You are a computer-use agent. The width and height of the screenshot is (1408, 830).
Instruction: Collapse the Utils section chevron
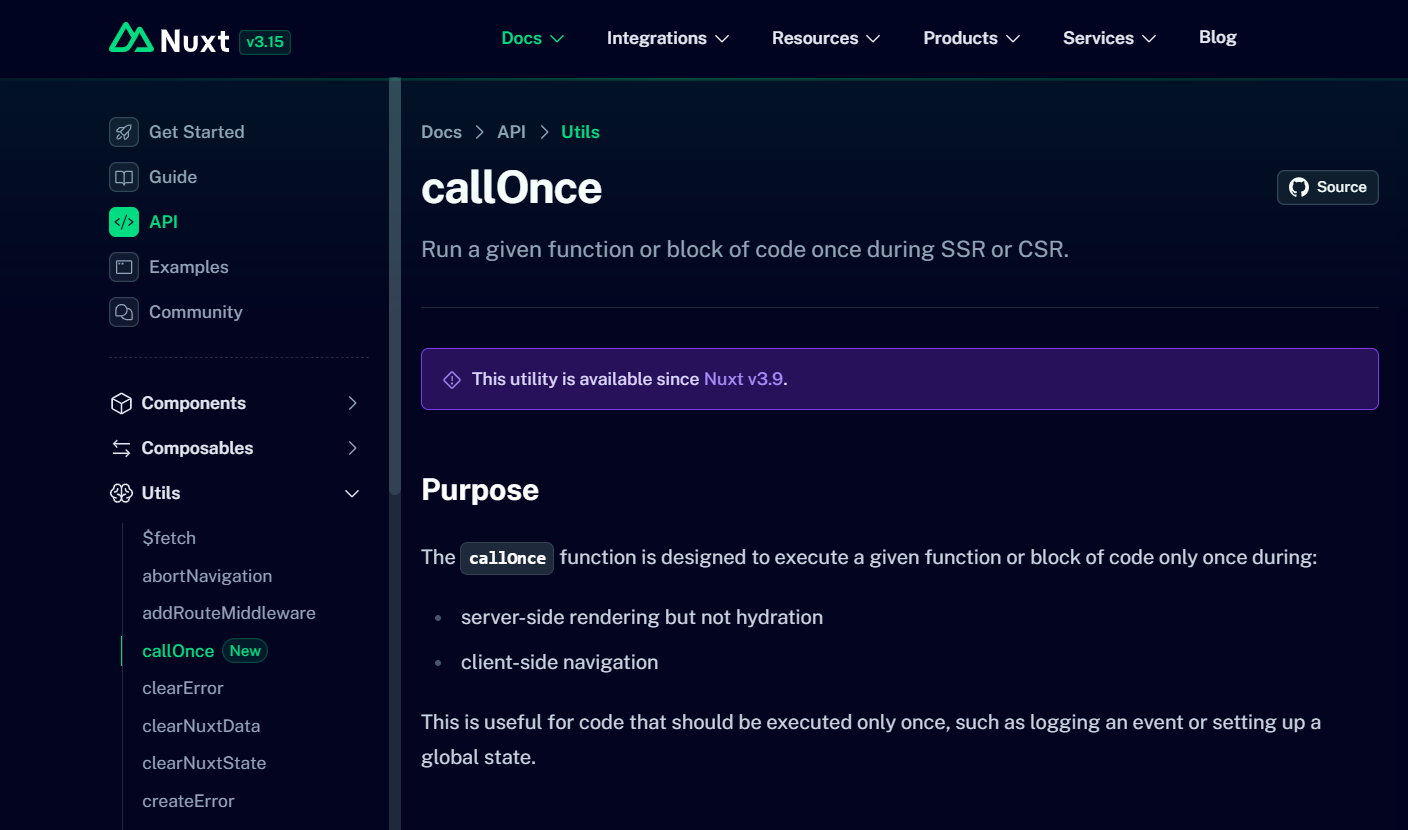[x=352, y=493]
